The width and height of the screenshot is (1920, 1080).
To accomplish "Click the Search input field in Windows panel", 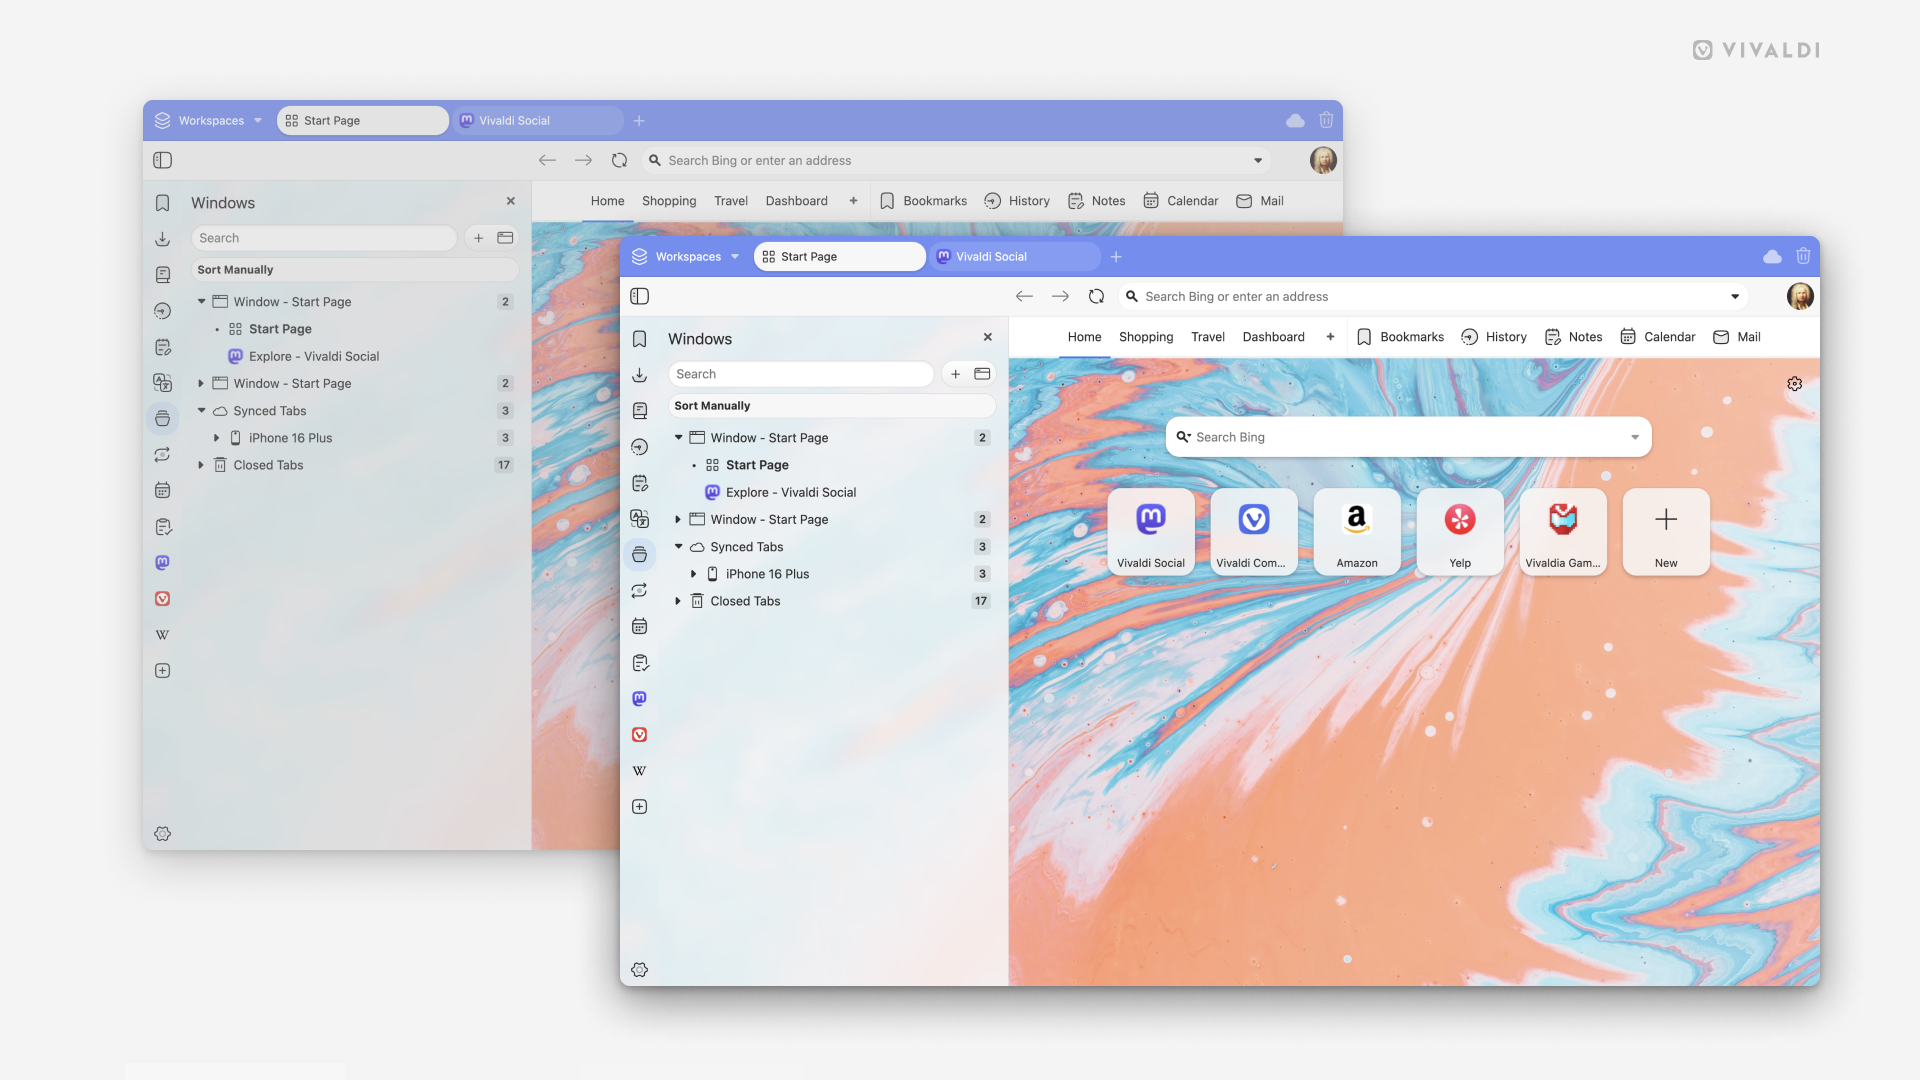I will pyautogui.click(x=804, y=372).
